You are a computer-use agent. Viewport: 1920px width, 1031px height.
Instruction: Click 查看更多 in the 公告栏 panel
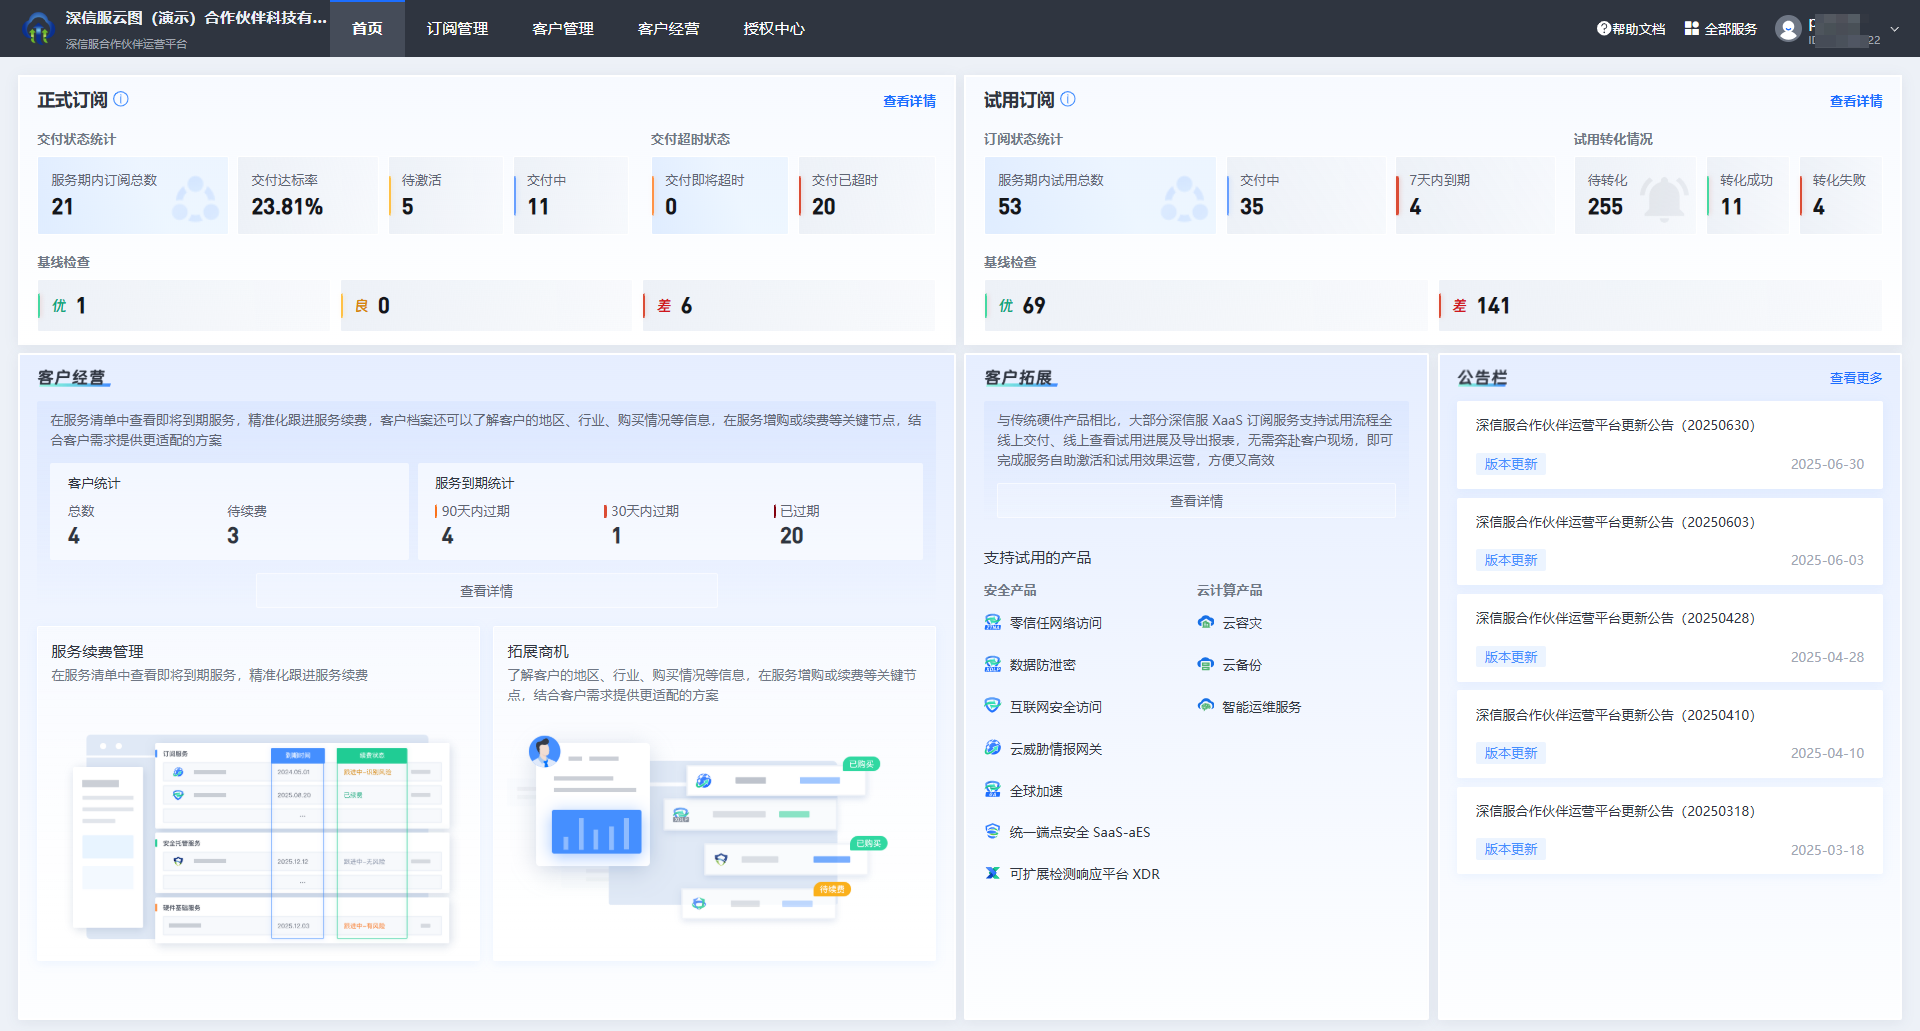[x=1855, y=378]
